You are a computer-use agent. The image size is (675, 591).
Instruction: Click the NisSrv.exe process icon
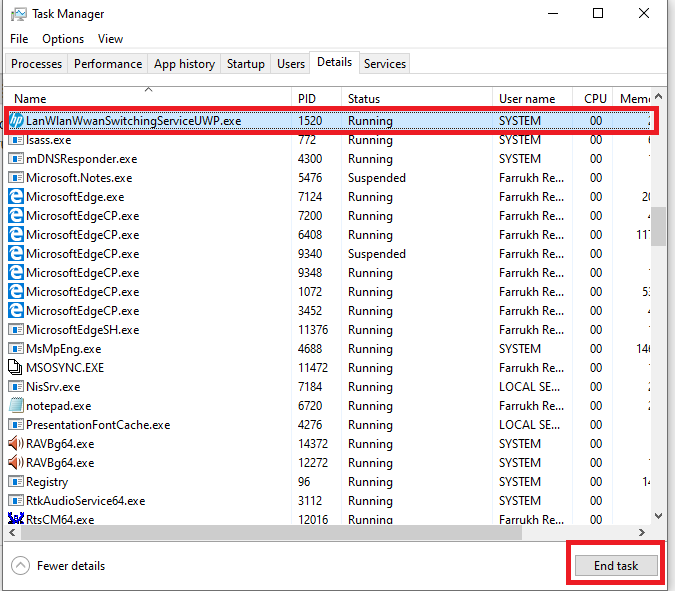point(16,387)
